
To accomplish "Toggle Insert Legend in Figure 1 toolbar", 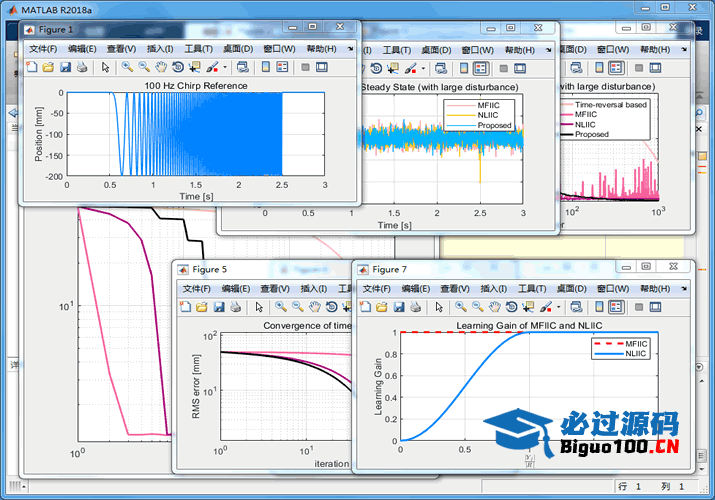I will [283, 67].
